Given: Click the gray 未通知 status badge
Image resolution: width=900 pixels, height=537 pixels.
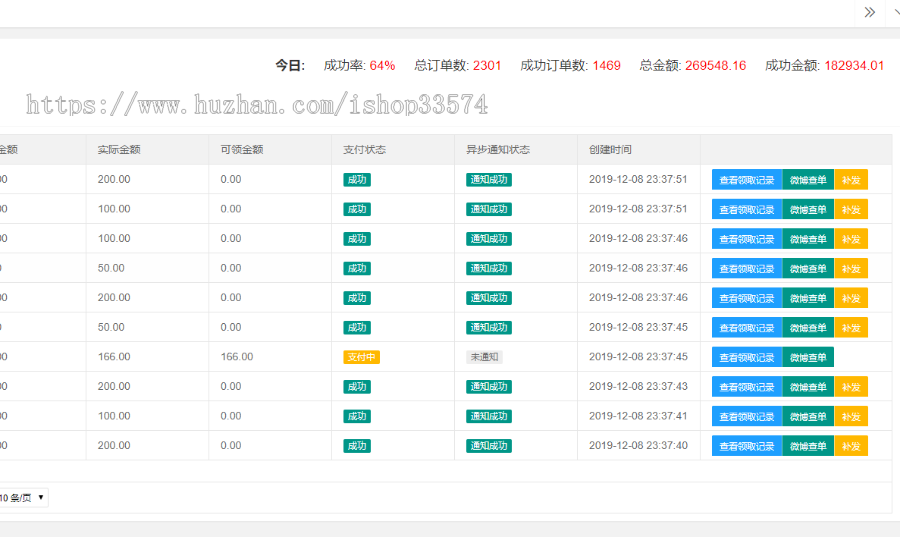Looking at the screenshot, I should [483, 357].
